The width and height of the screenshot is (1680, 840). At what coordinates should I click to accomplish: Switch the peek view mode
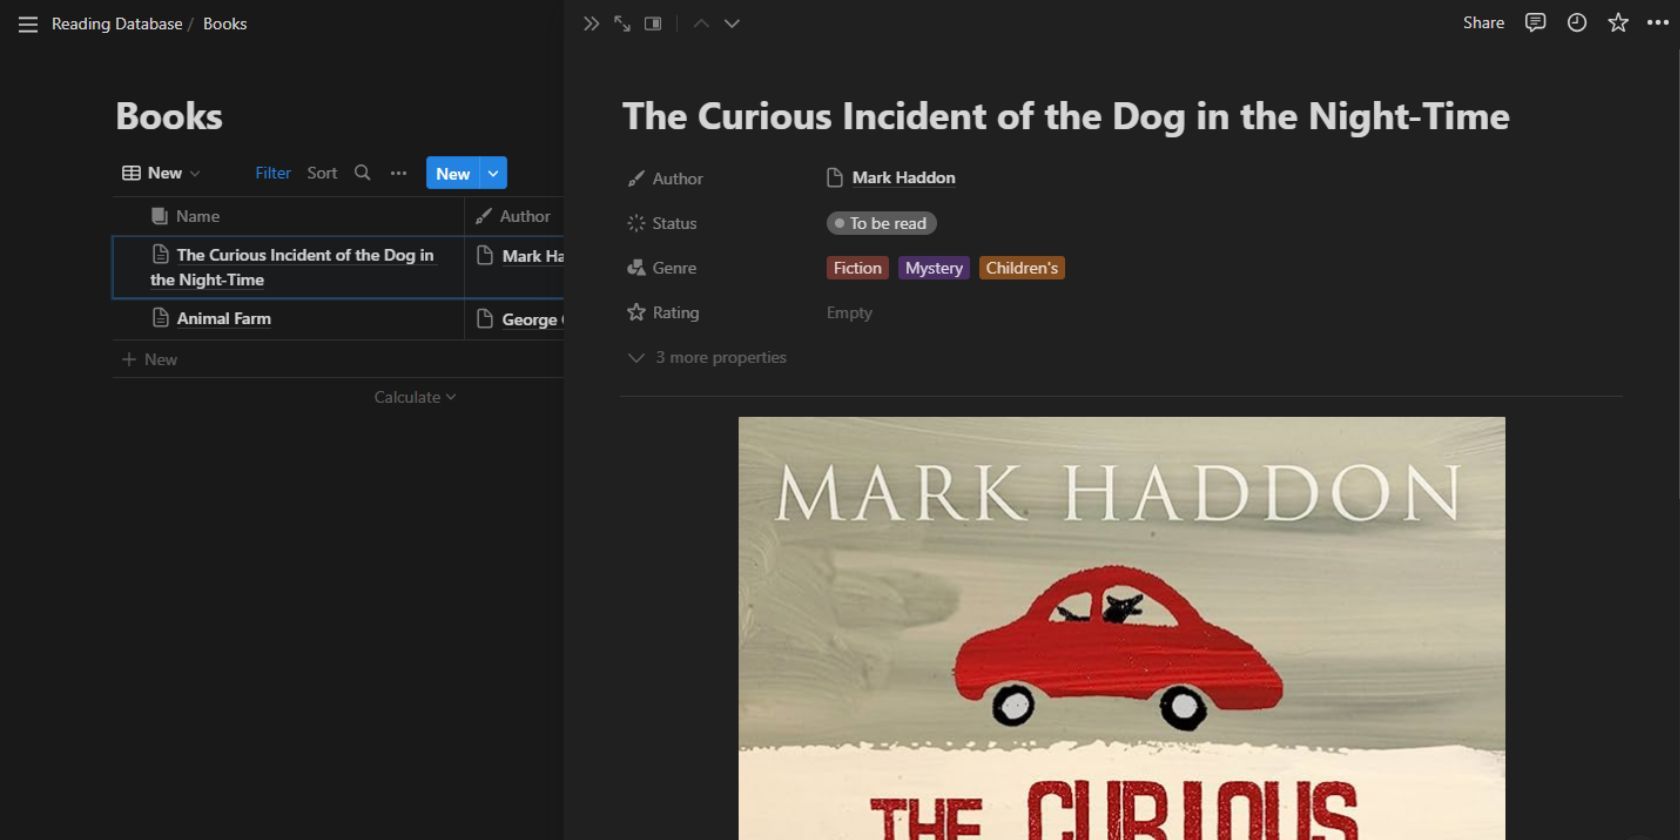point(653,24)
